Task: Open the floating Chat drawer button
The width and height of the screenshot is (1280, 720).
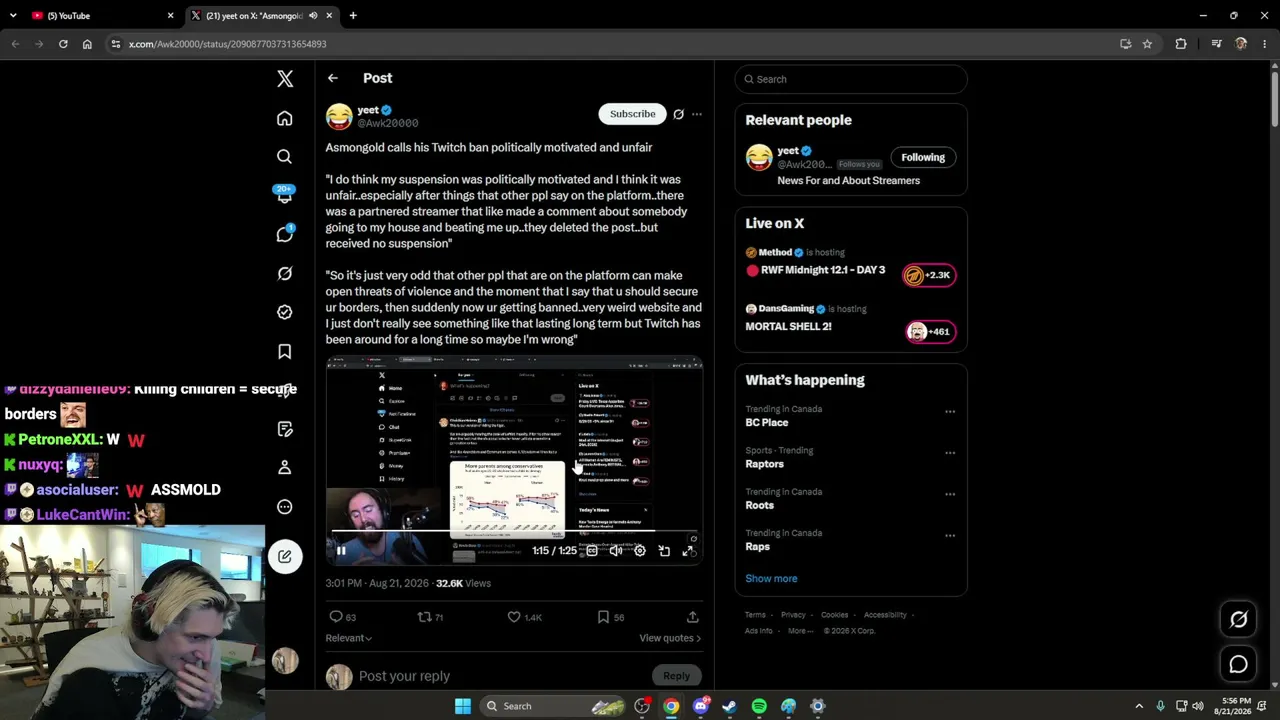Action: [1238, 664]
